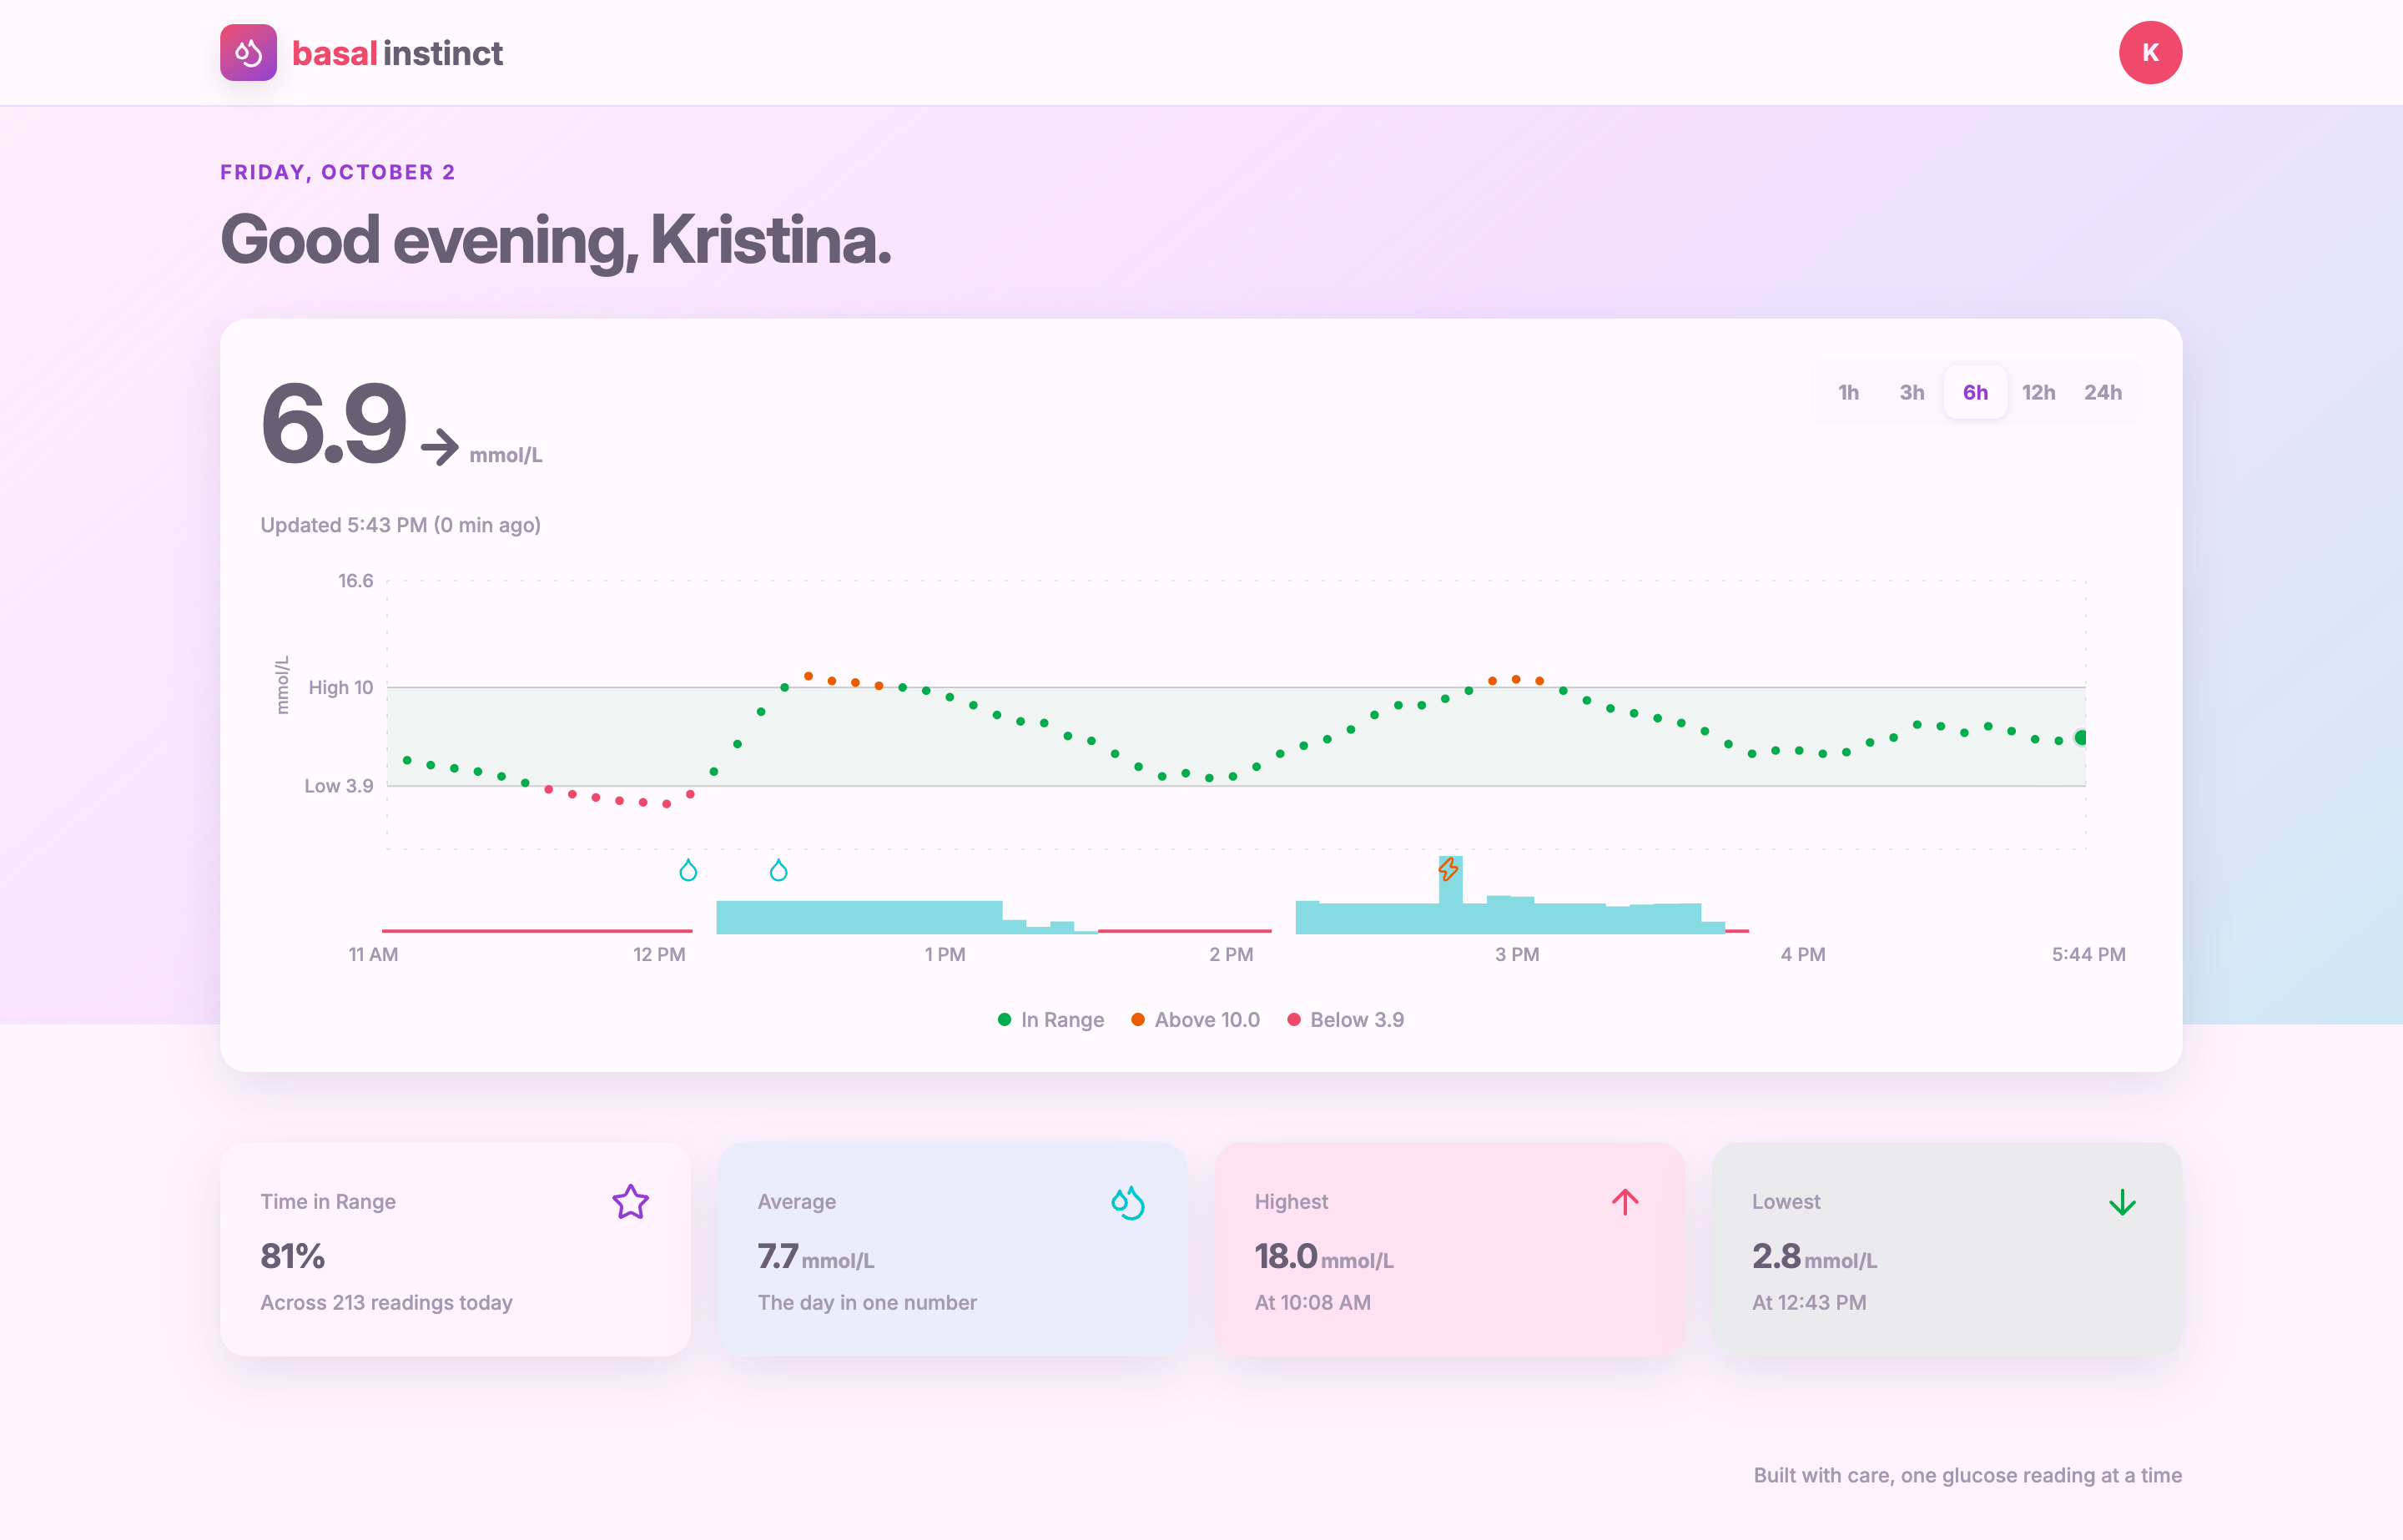Click 'Updated 5:43 PM (0 min ago)' text
This screenshot has height=1540, width=2403.
(400, 525)
